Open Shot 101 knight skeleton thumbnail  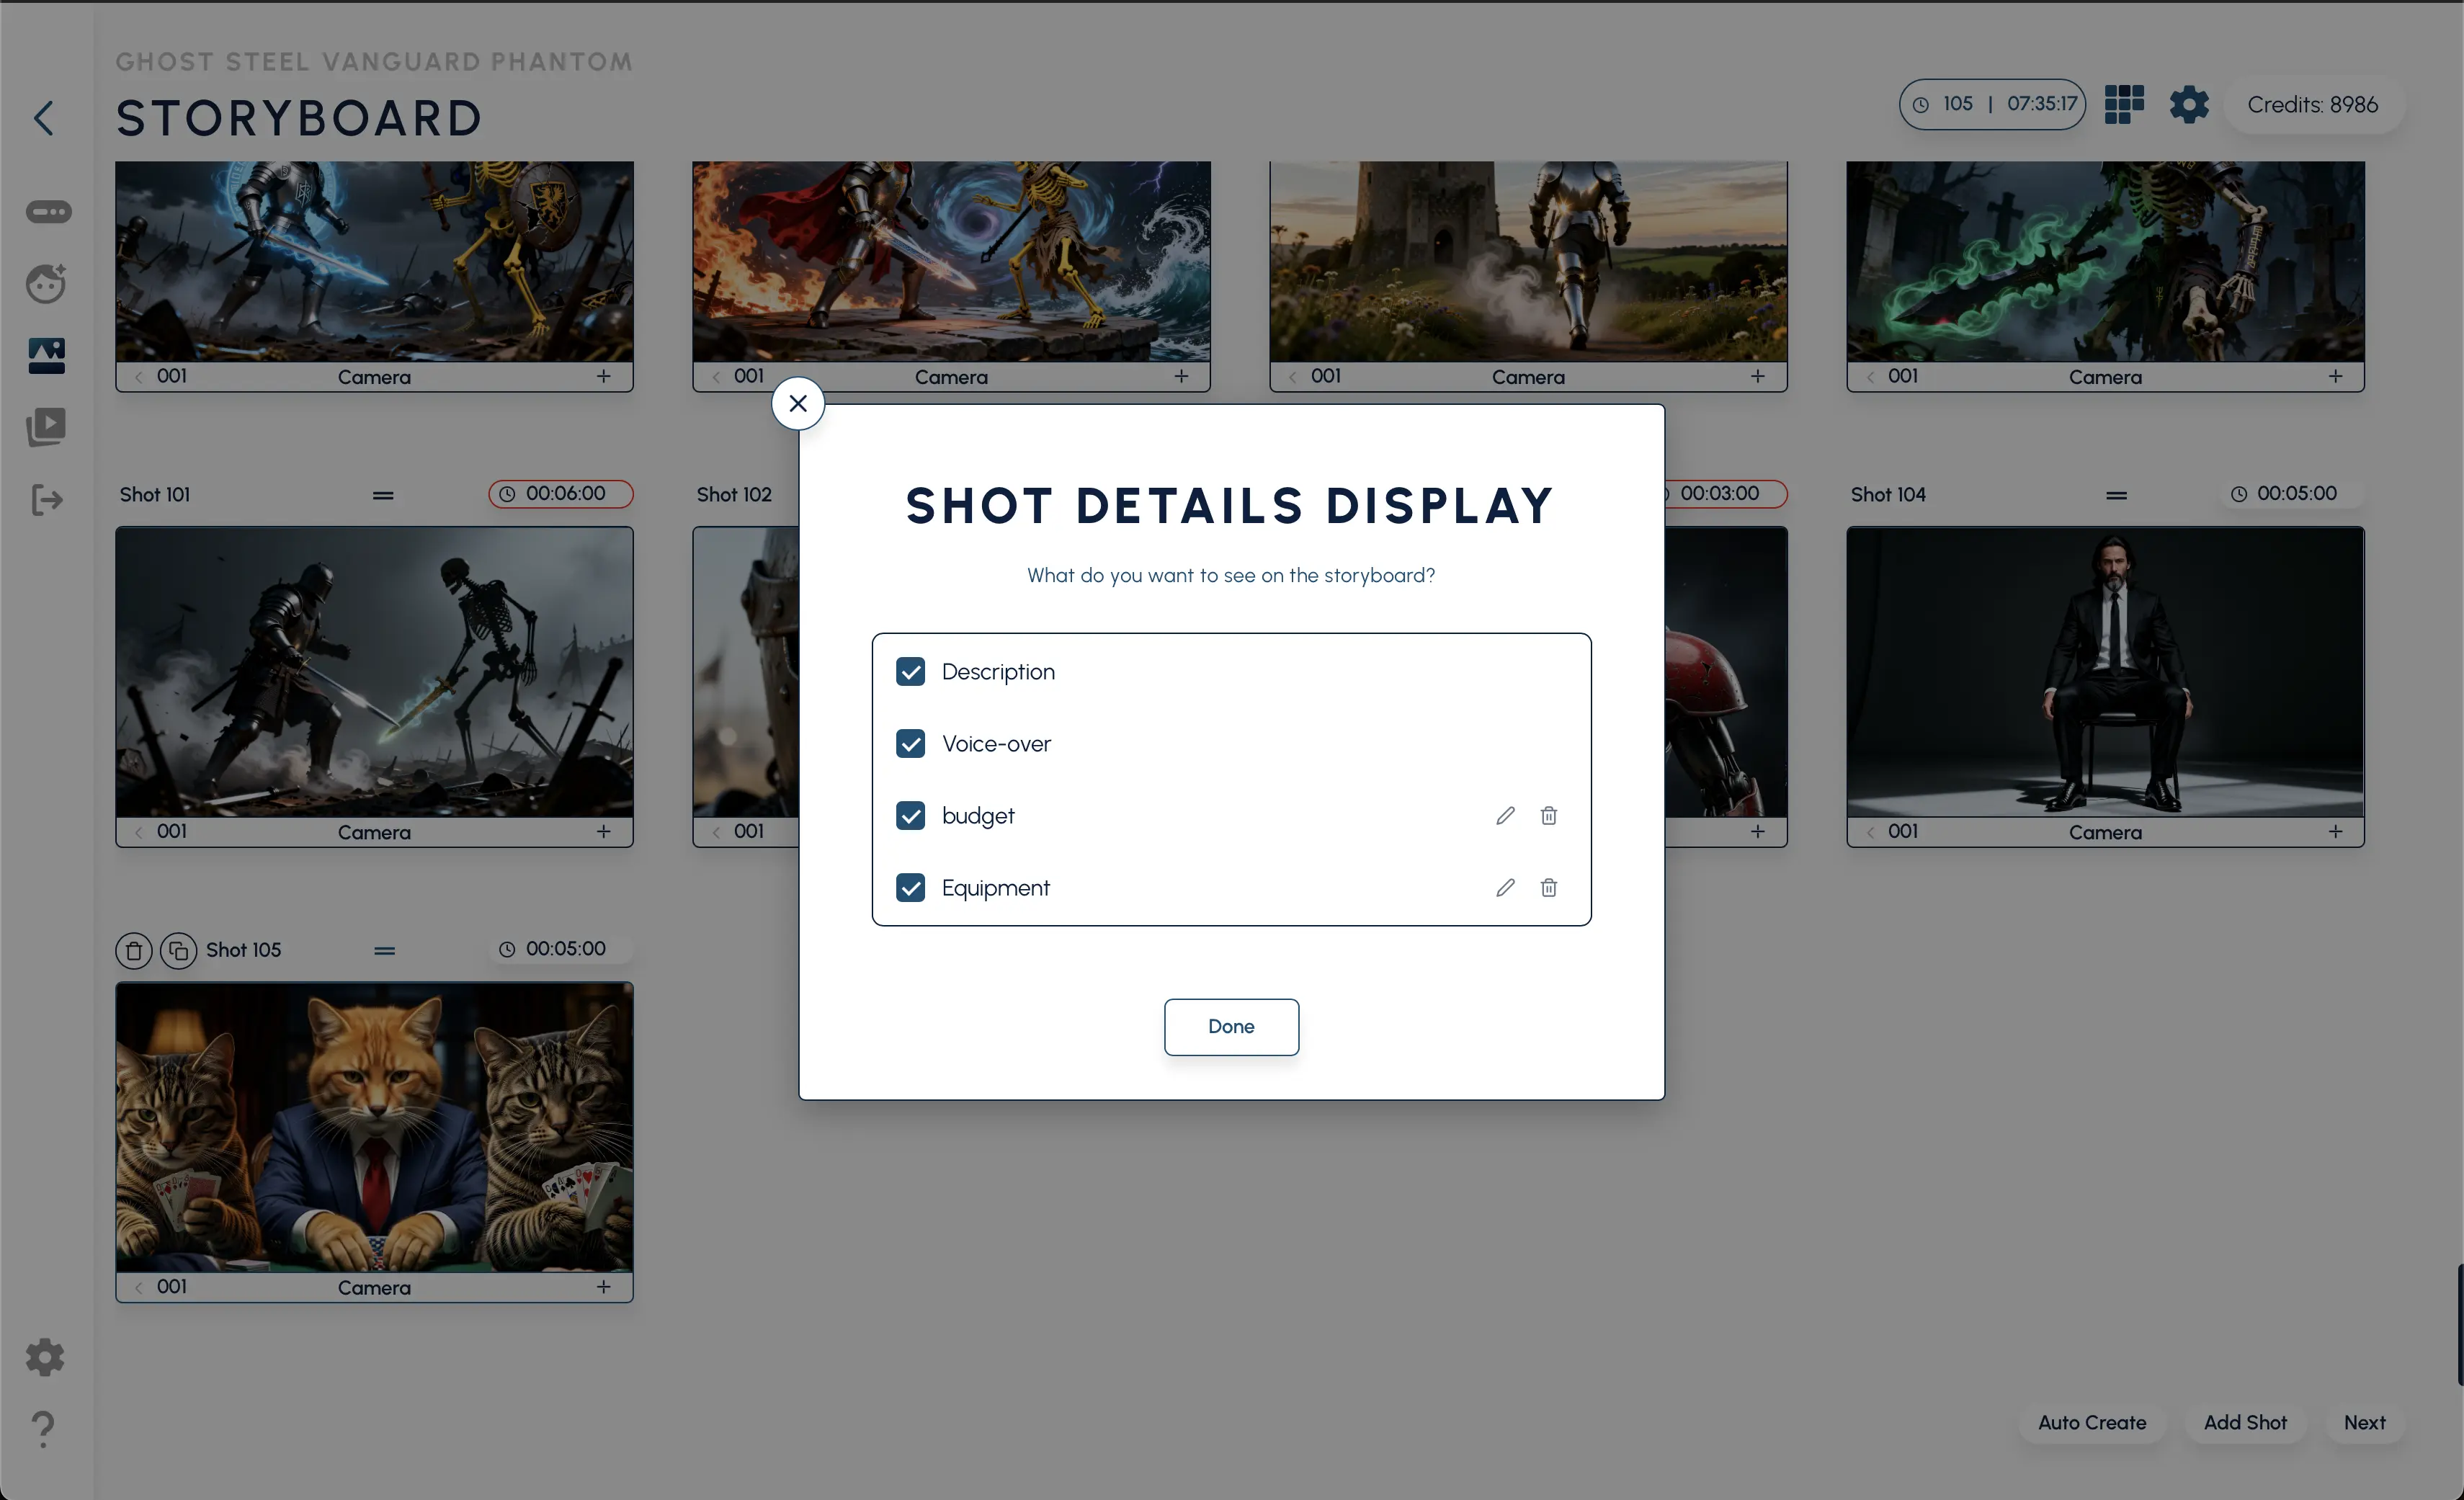[374, 672]
